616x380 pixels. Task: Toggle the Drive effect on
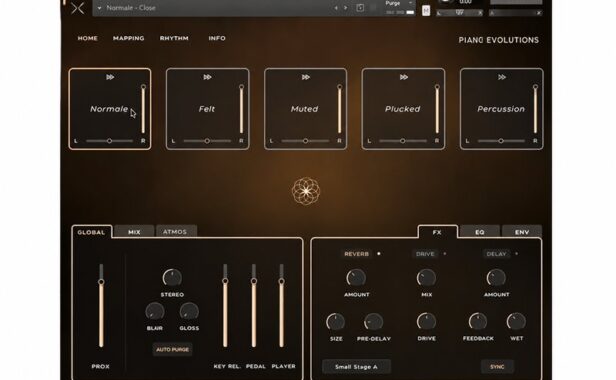point(445,254)
